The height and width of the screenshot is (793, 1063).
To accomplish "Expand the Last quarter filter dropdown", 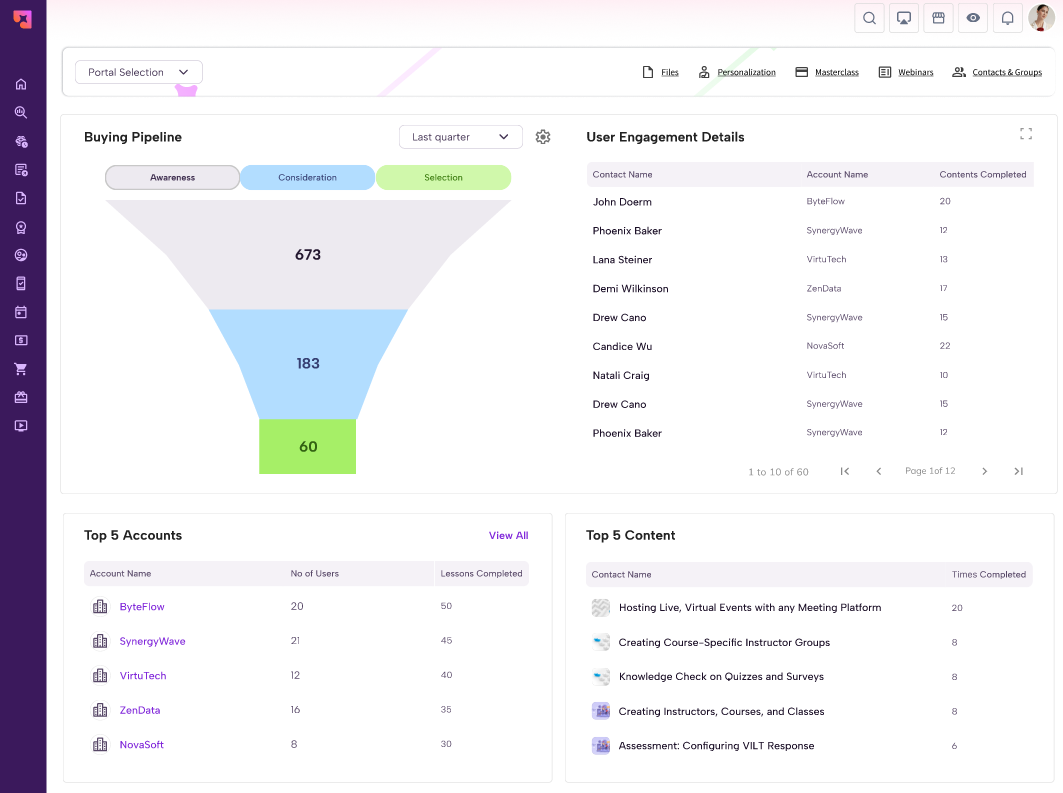I will tap(460, 137).
